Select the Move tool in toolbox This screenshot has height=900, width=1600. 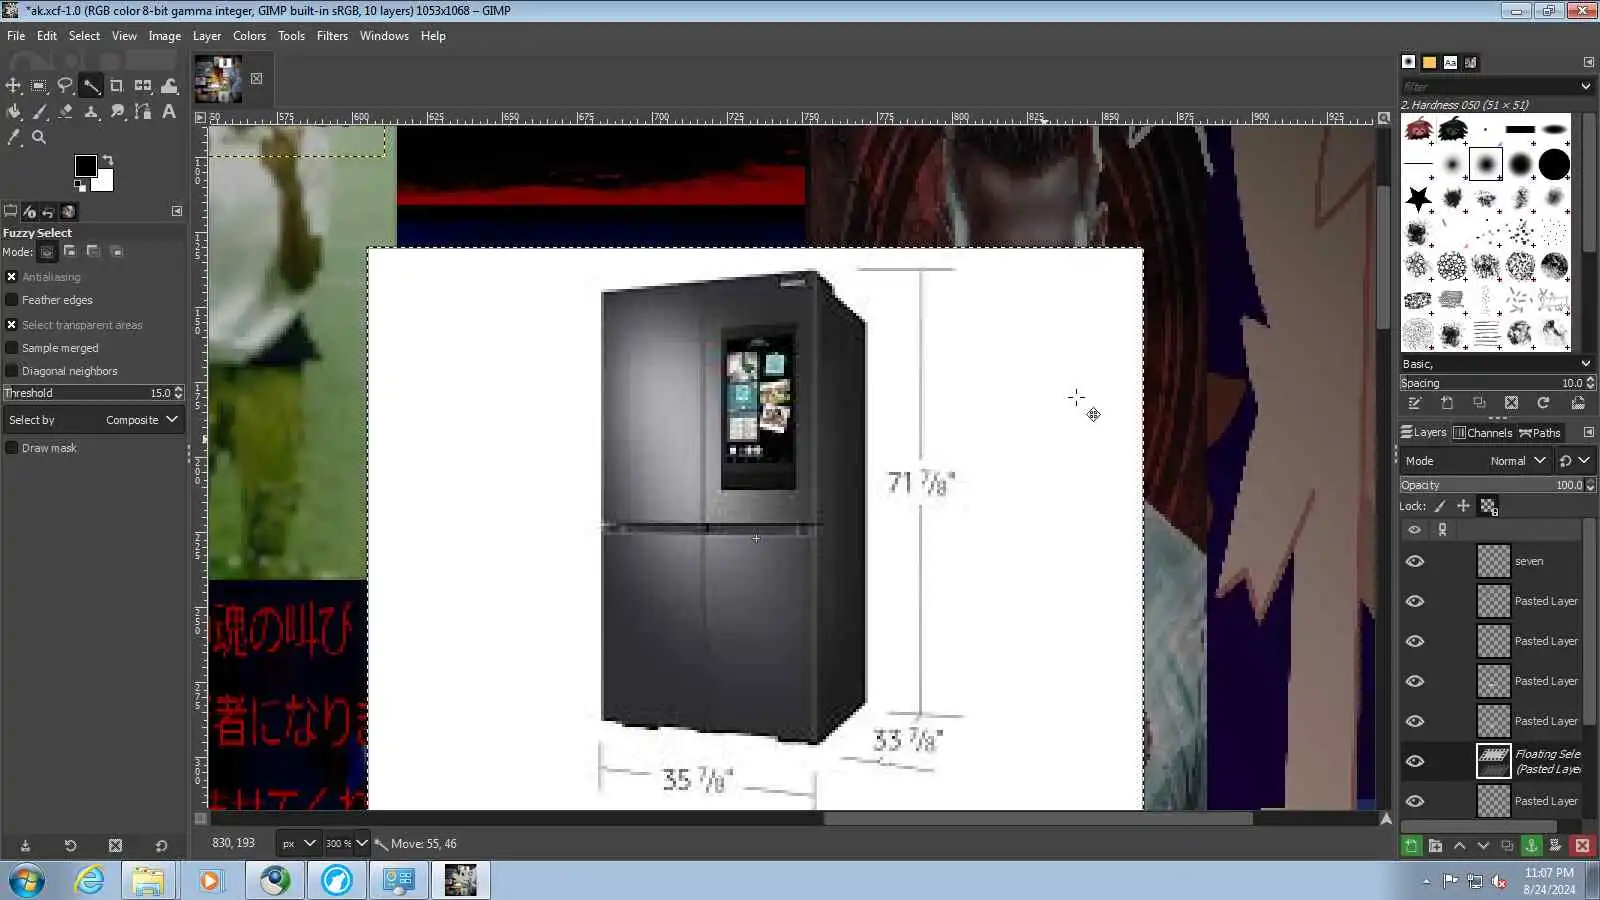[x=13, y=86]
